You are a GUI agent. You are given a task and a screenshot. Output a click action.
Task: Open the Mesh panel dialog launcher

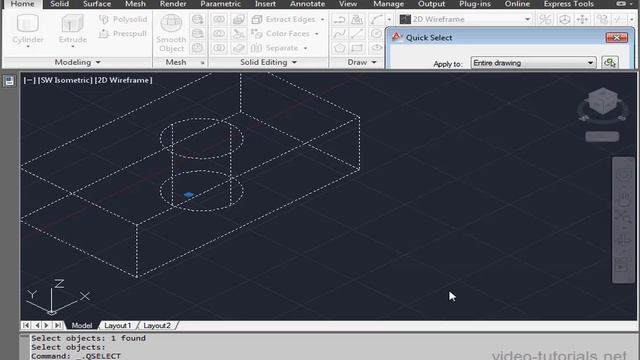202,63
